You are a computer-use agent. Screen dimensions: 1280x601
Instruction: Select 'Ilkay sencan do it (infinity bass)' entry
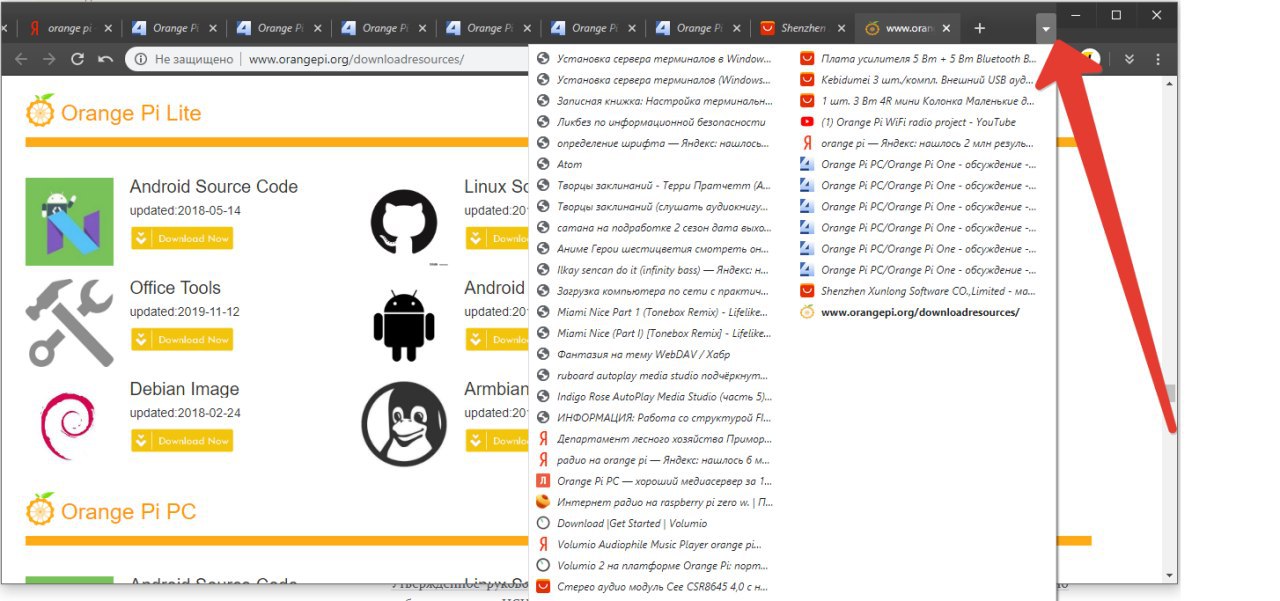(x=653, y=270)
